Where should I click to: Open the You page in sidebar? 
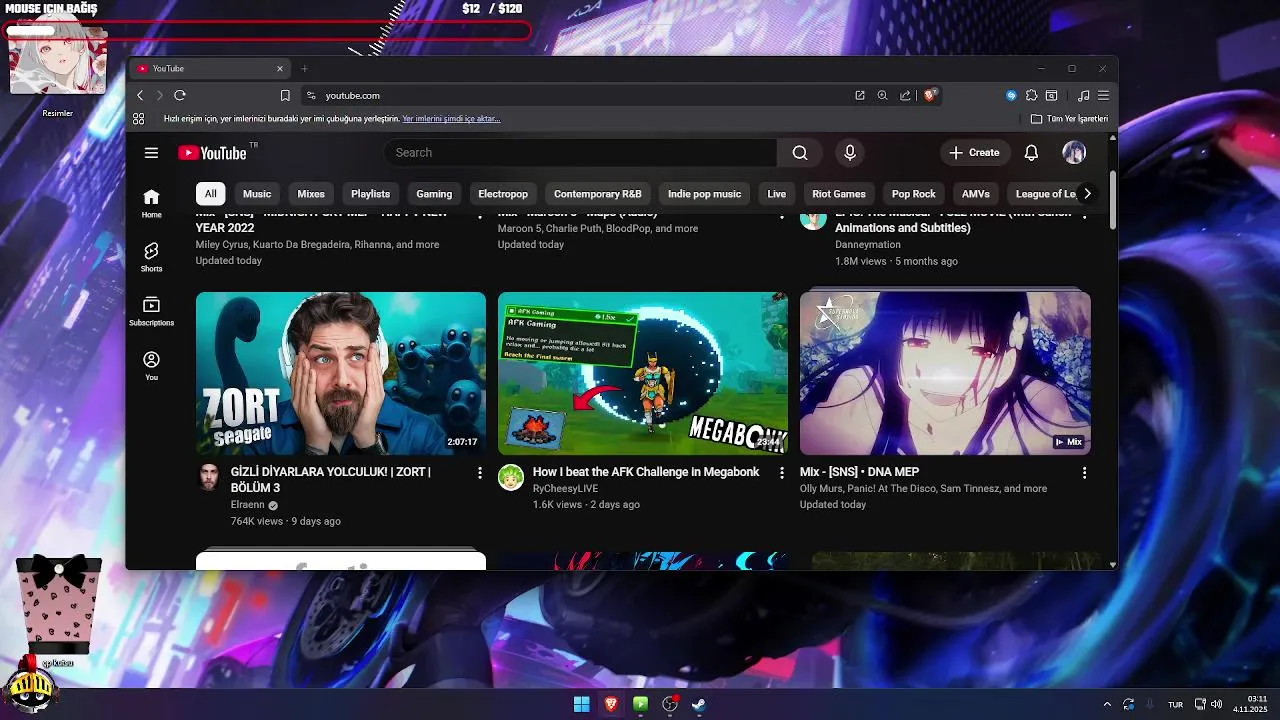151,365
